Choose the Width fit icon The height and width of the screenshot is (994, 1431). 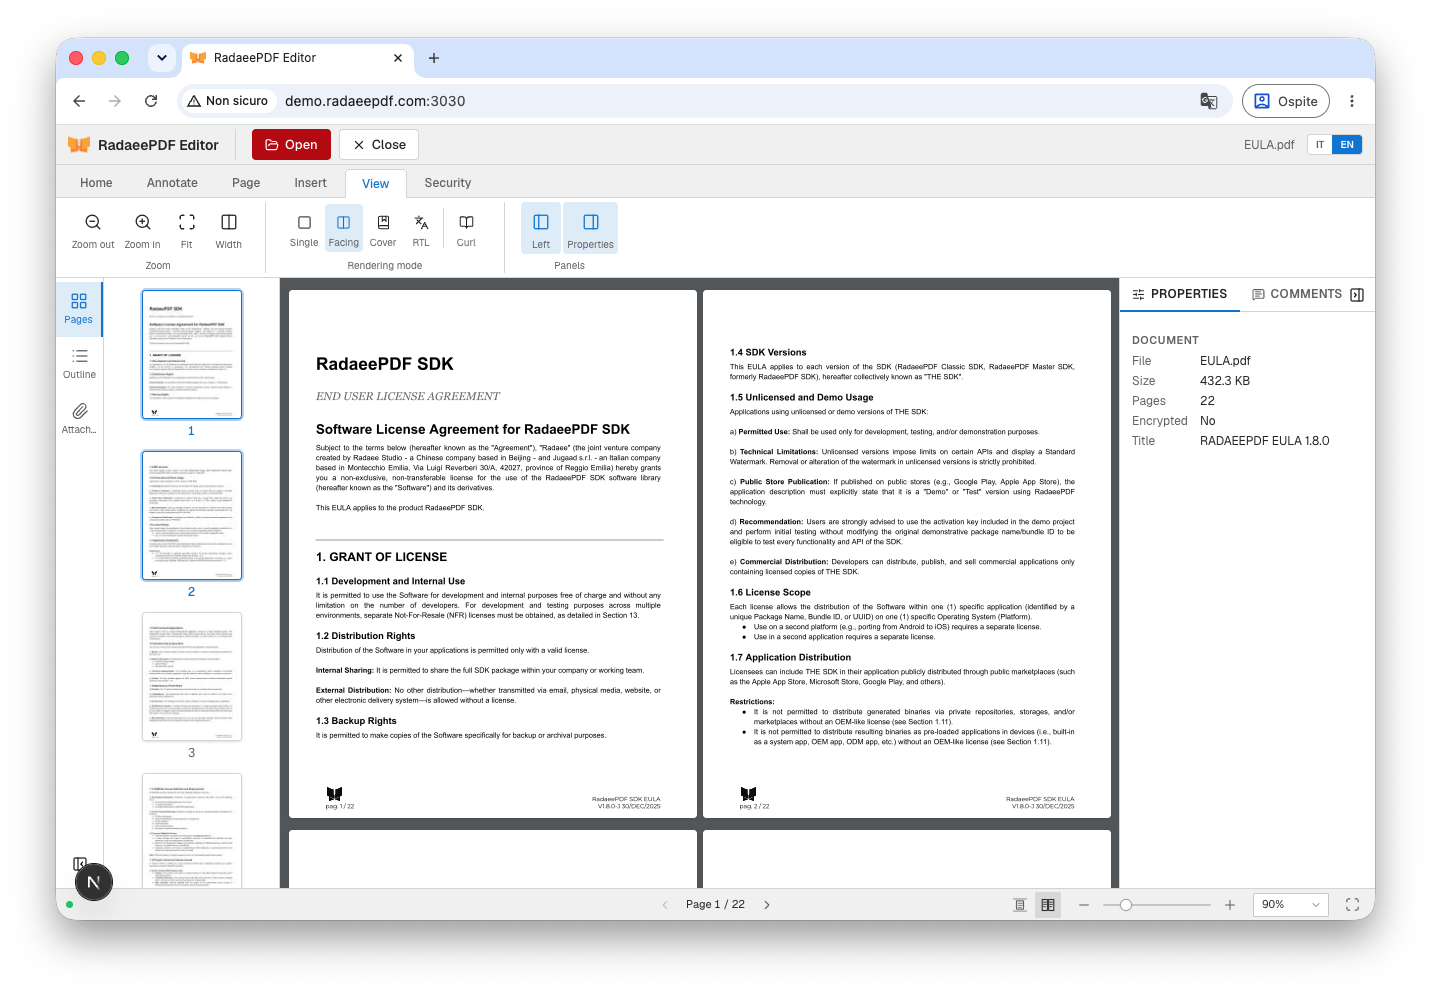click(x=229, y=222)
